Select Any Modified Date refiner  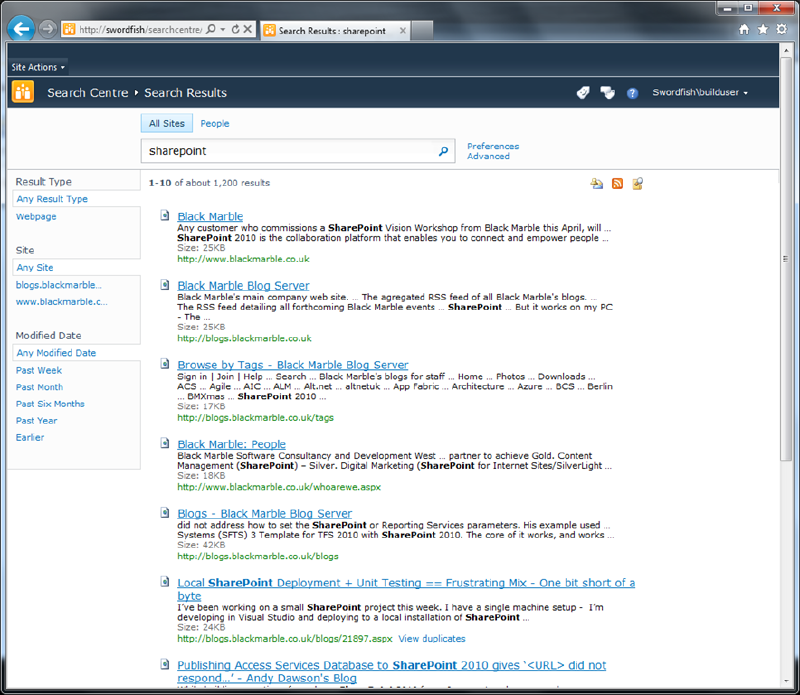pos(56,353)
